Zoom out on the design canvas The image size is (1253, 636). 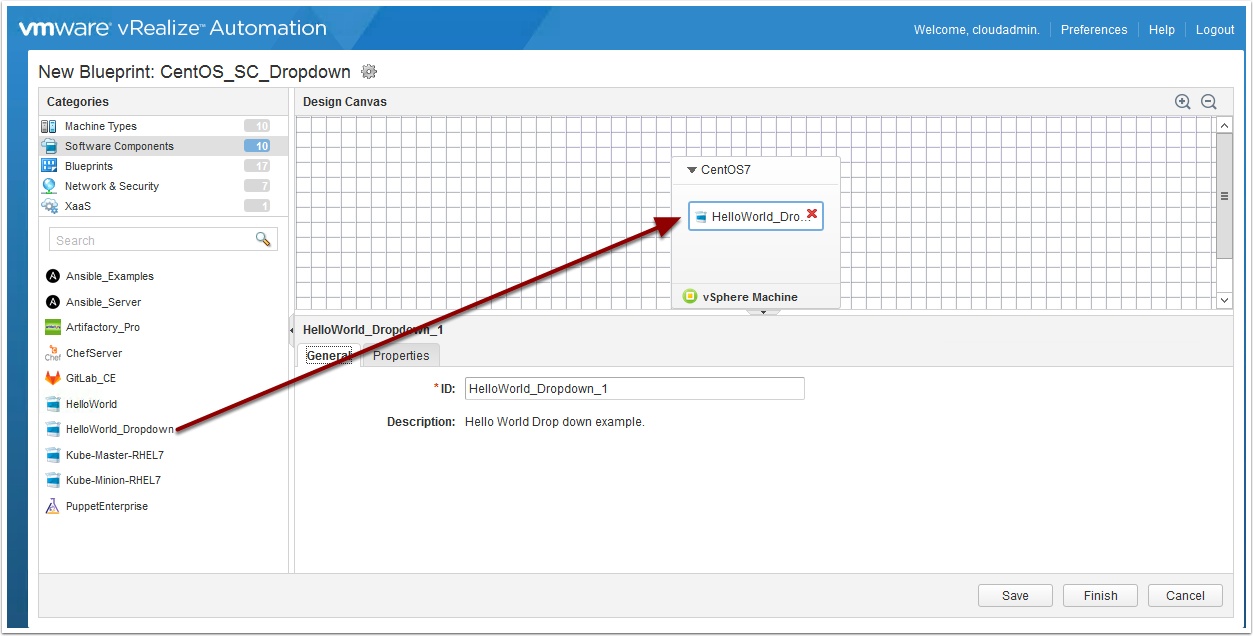pyautogui.click(x=1208, y=102)
